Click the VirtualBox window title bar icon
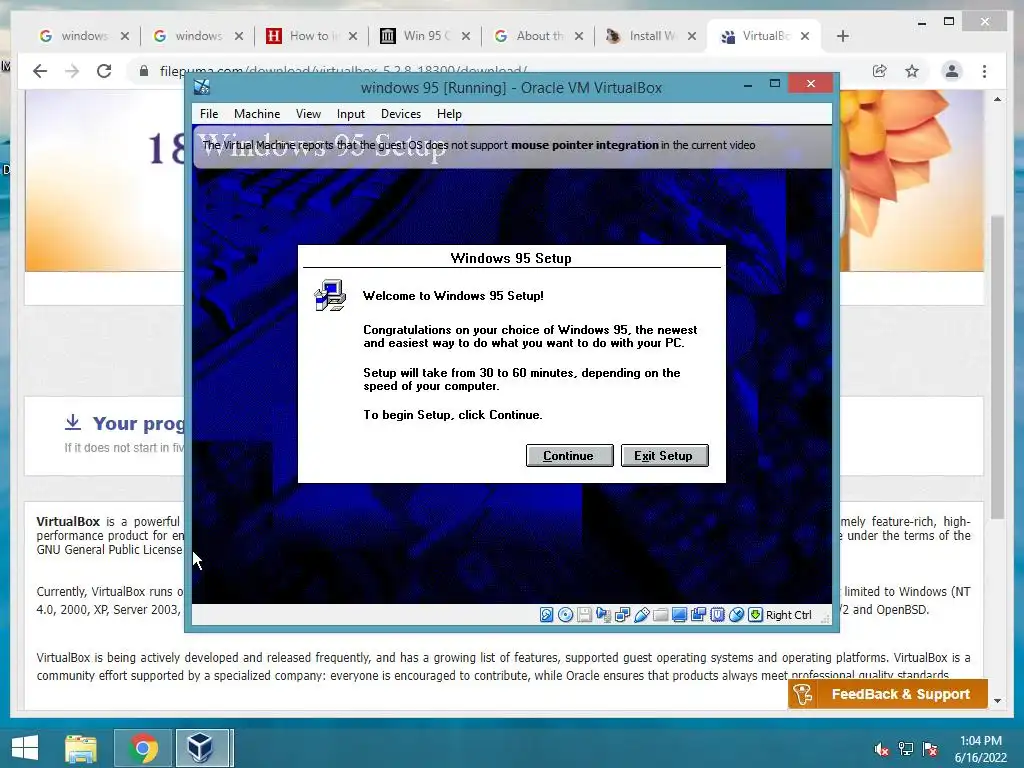 tap(202, 87)
